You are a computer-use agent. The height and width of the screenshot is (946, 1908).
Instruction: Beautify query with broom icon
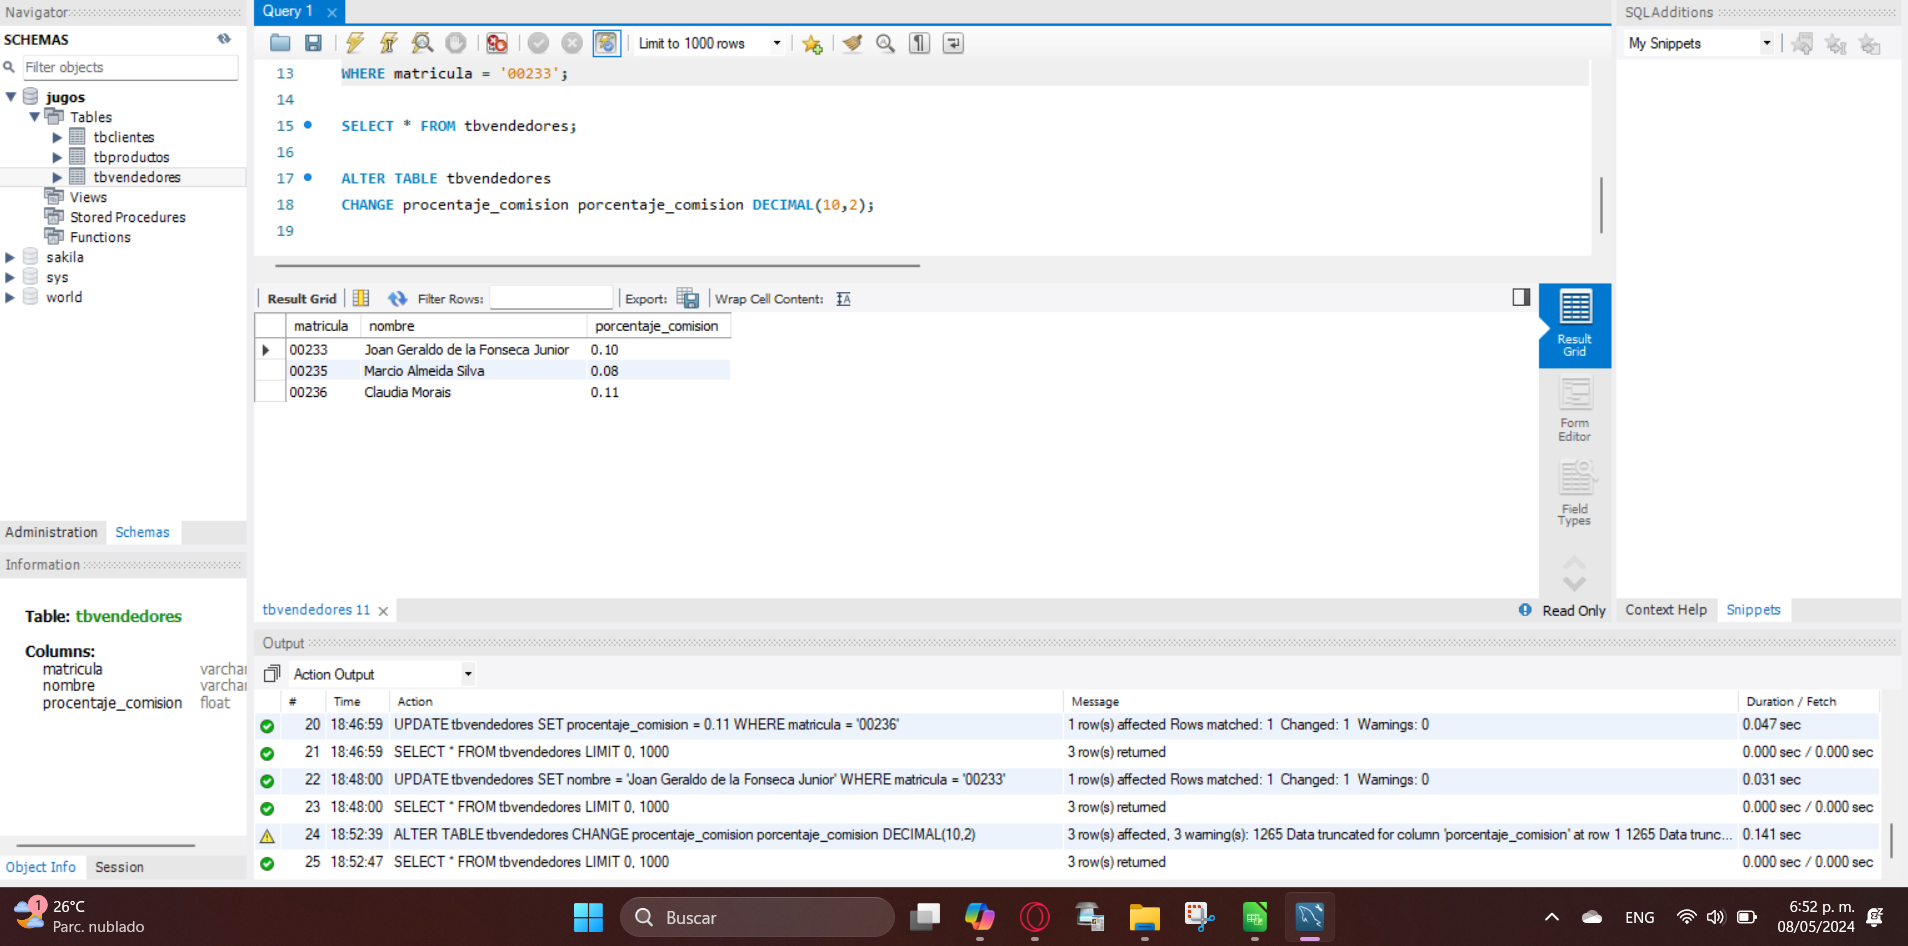point(852,43)
